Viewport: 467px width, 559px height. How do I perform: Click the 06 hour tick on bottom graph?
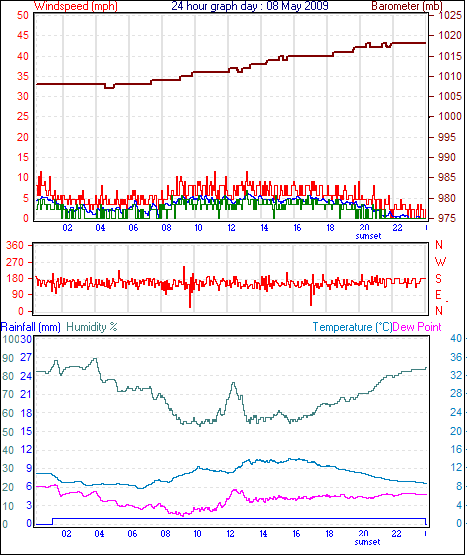tap(132, 534)
